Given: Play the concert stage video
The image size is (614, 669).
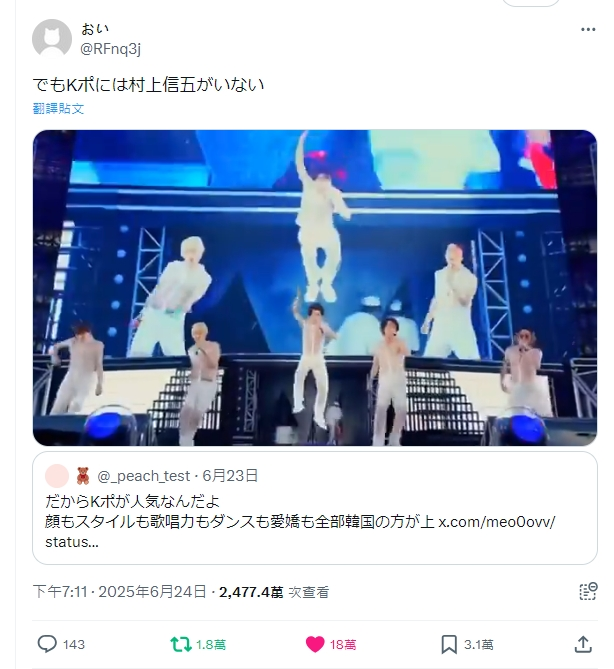Looking at the screenshot, I should point(315,288).
